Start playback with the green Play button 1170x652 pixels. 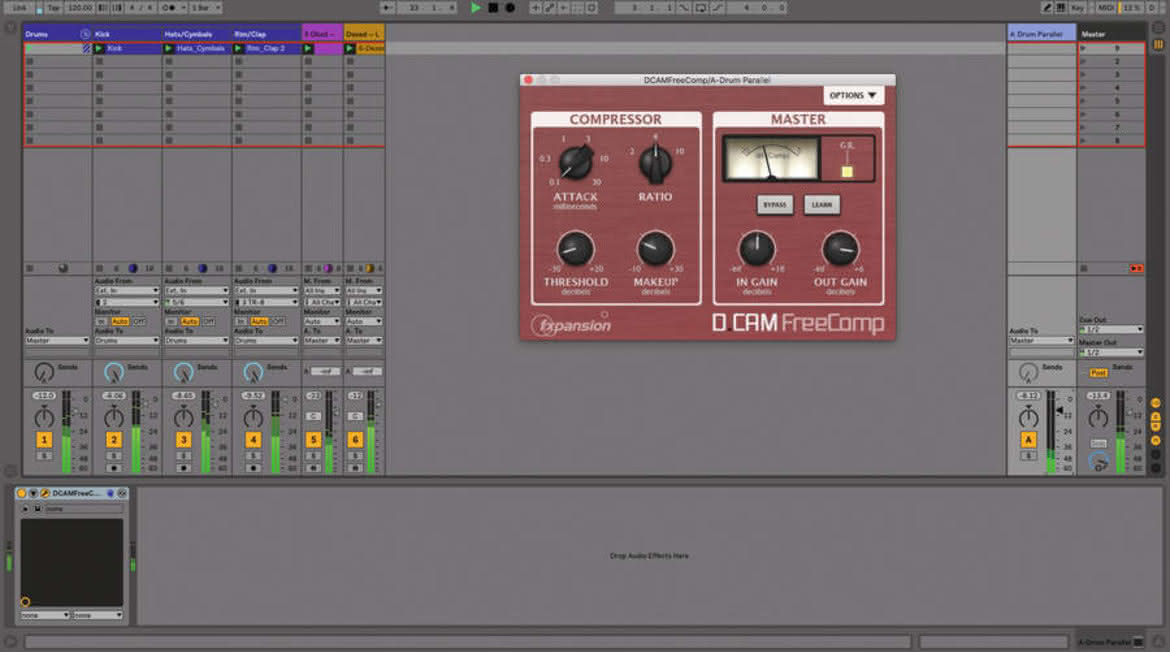[475, 7]
